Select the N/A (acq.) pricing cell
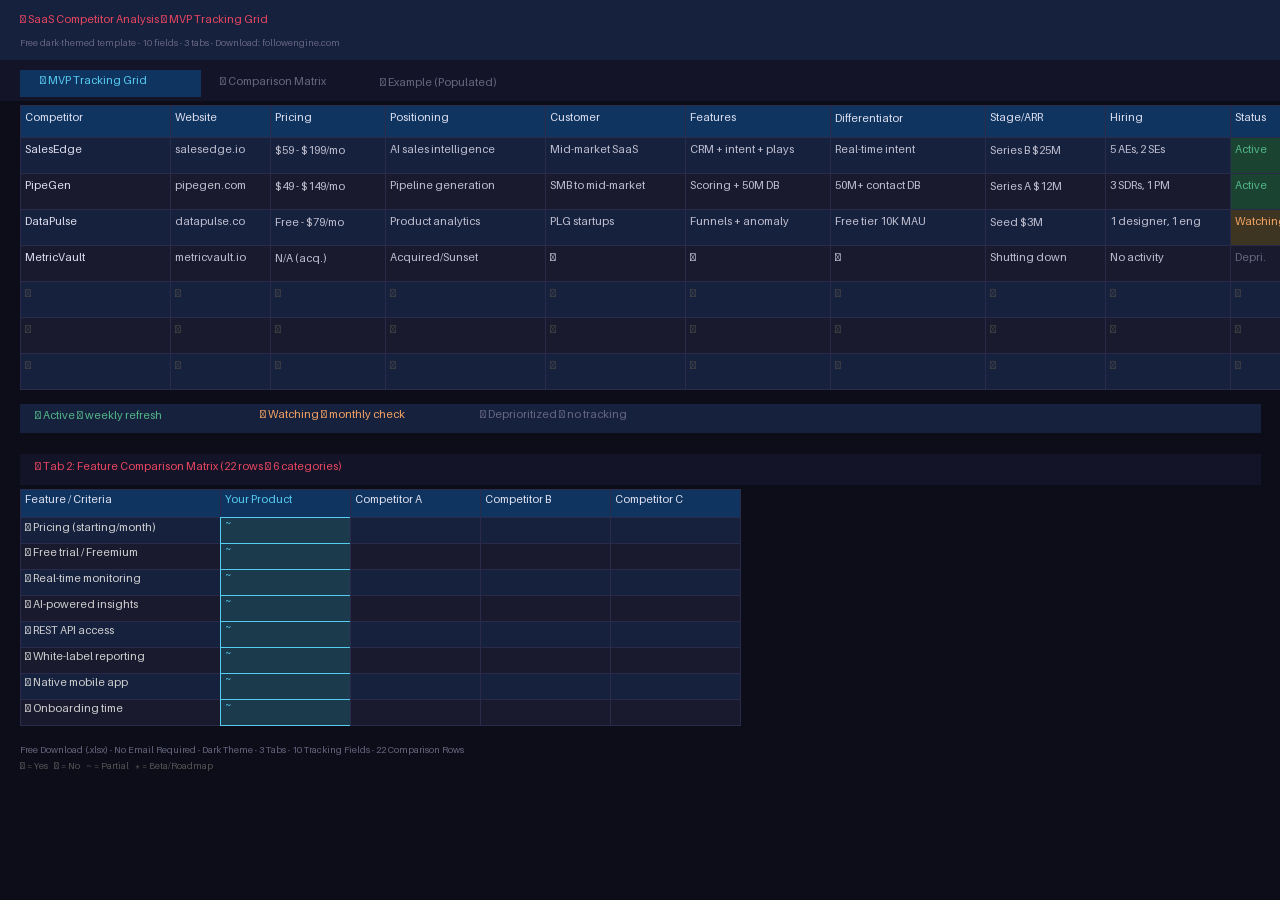Viewport: 1280px width, 900px height. click(327, 264)
